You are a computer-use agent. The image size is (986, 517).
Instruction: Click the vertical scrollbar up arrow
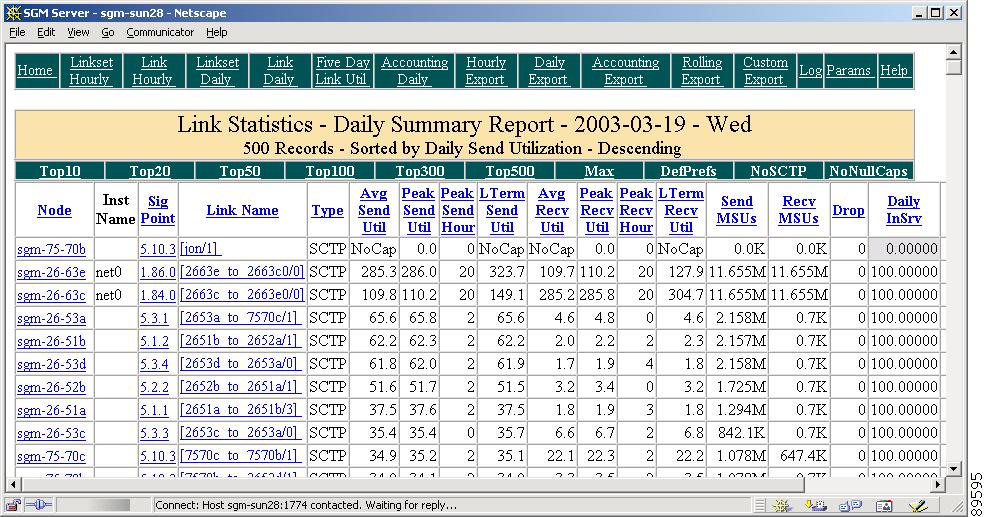click(x=954, y=51)
